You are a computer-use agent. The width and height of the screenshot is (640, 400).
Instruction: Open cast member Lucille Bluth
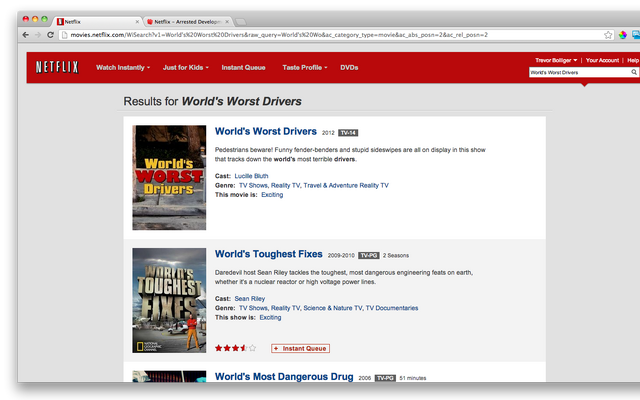[251, 176]
